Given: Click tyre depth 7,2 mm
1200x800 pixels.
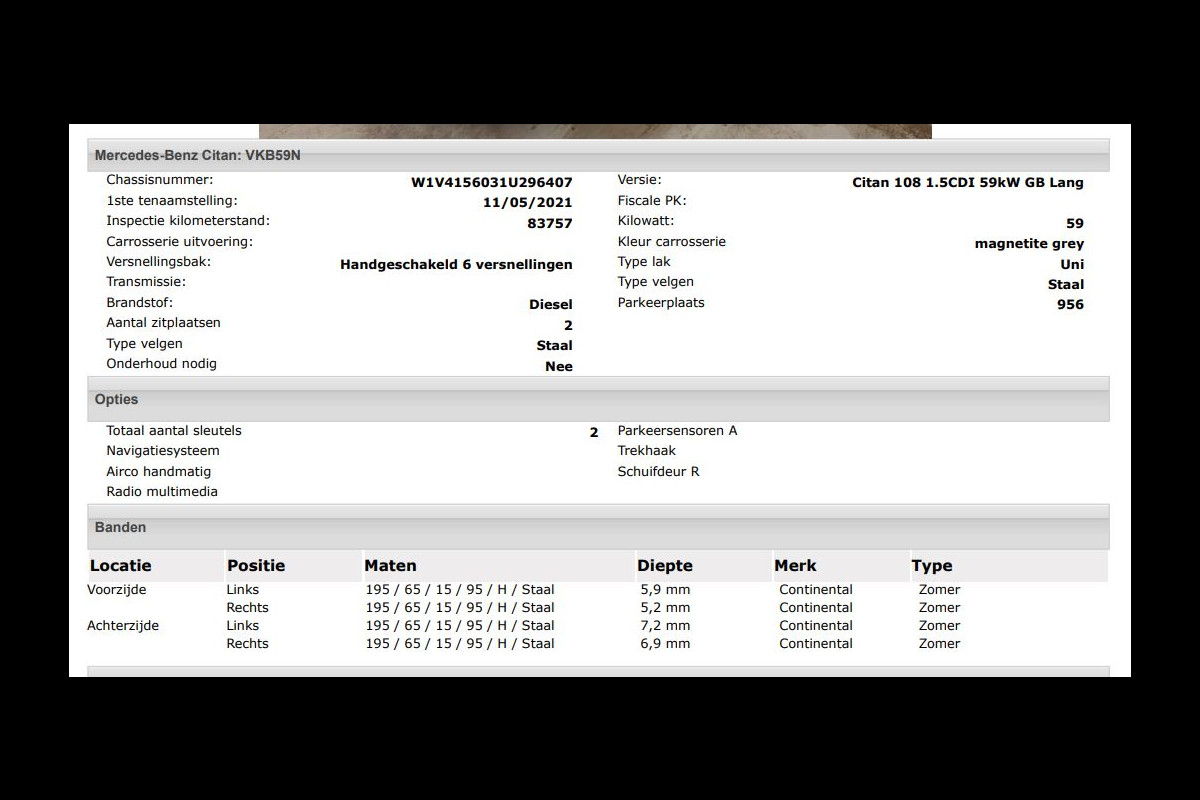Looking at the screenshot, I should pos(665,626).
